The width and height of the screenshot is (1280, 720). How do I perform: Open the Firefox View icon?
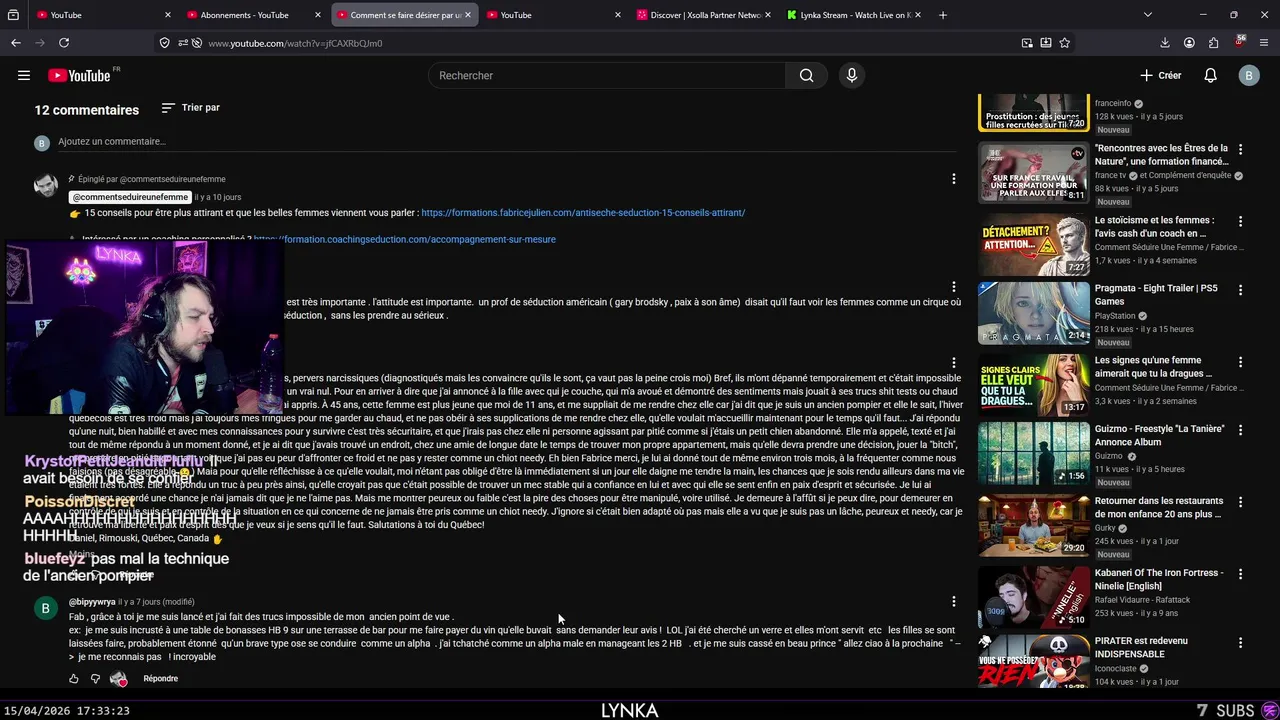pyautogui.click(x=14, y=15)
